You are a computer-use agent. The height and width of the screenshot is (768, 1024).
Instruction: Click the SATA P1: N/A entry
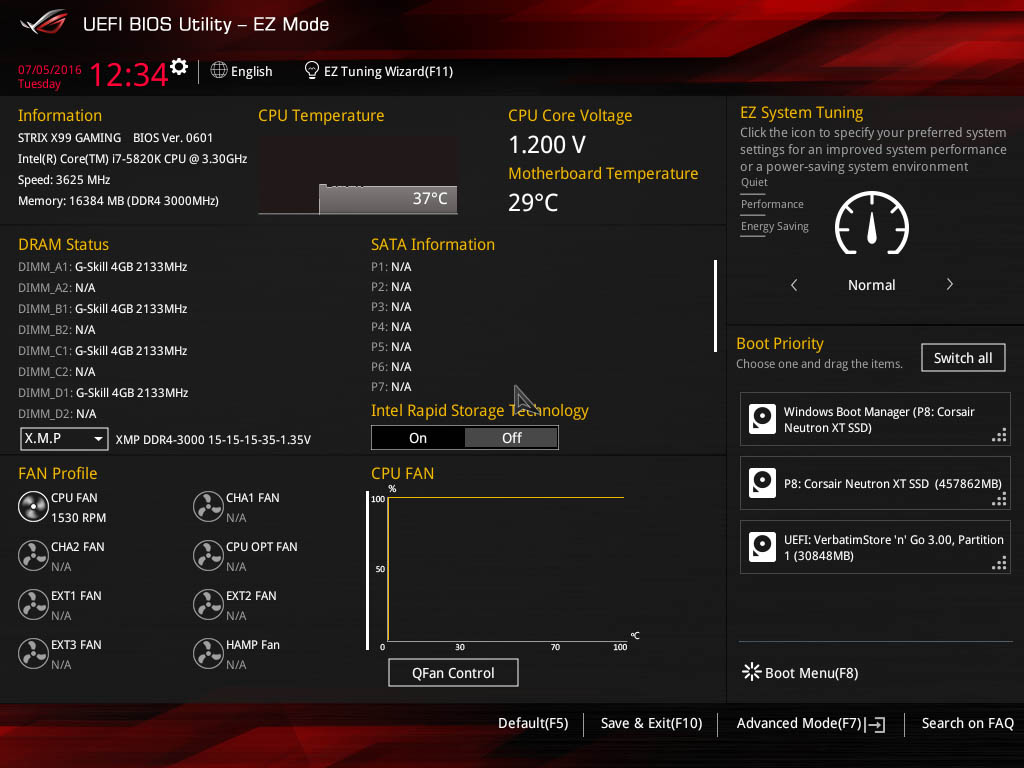tap(391, 266)
